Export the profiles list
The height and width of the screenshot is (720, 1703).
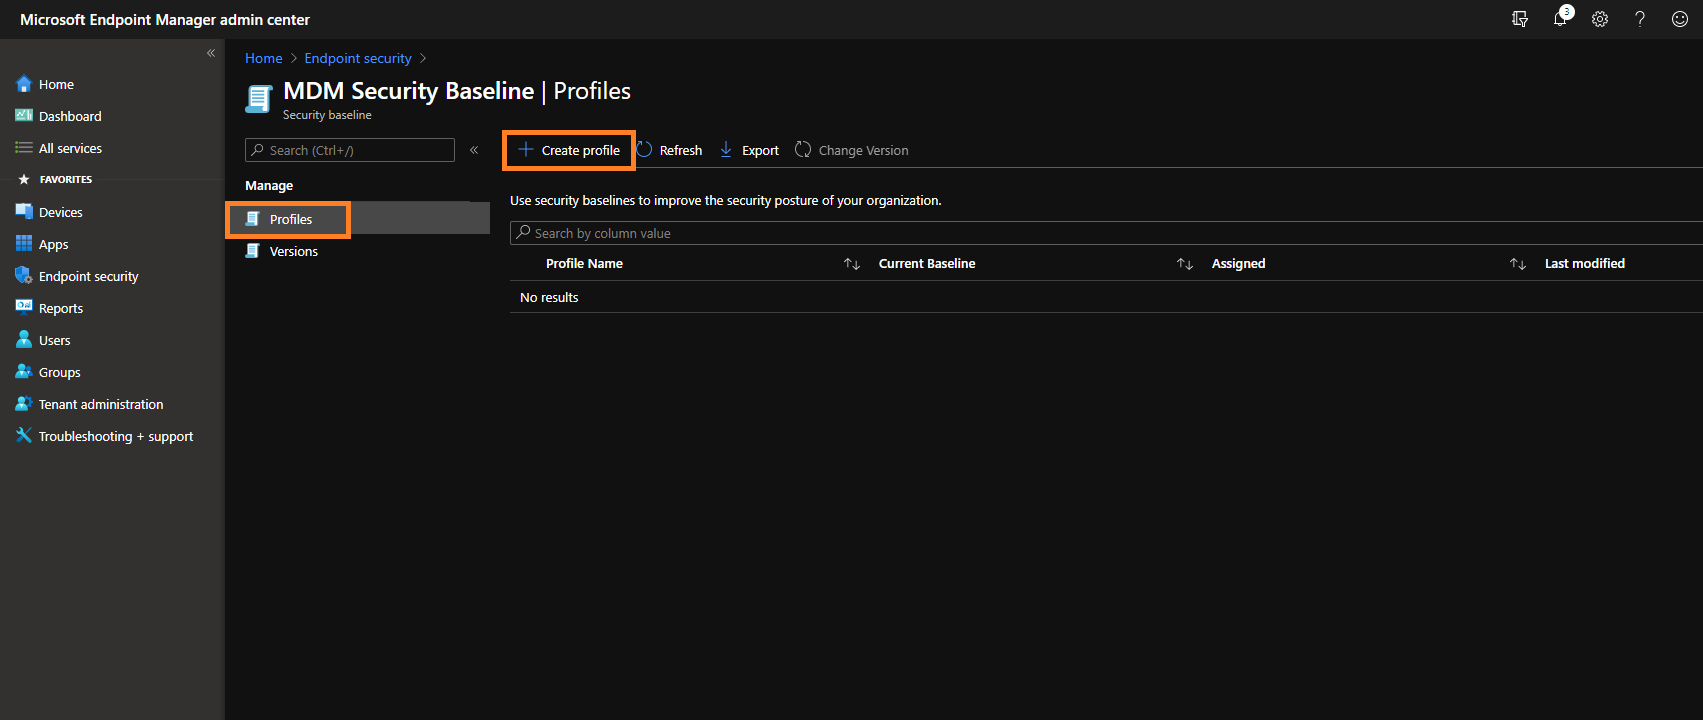tap(749, 150)
